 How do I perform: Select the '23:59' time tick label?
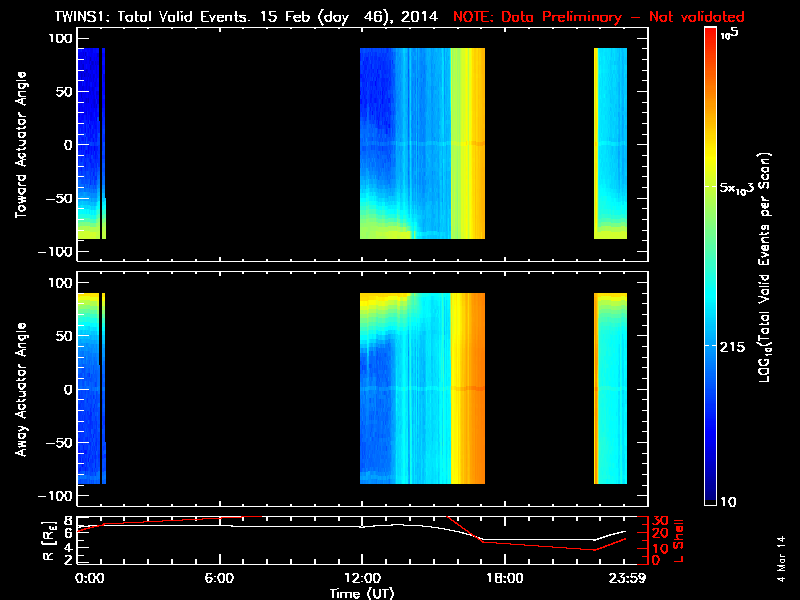click(630, 578)
